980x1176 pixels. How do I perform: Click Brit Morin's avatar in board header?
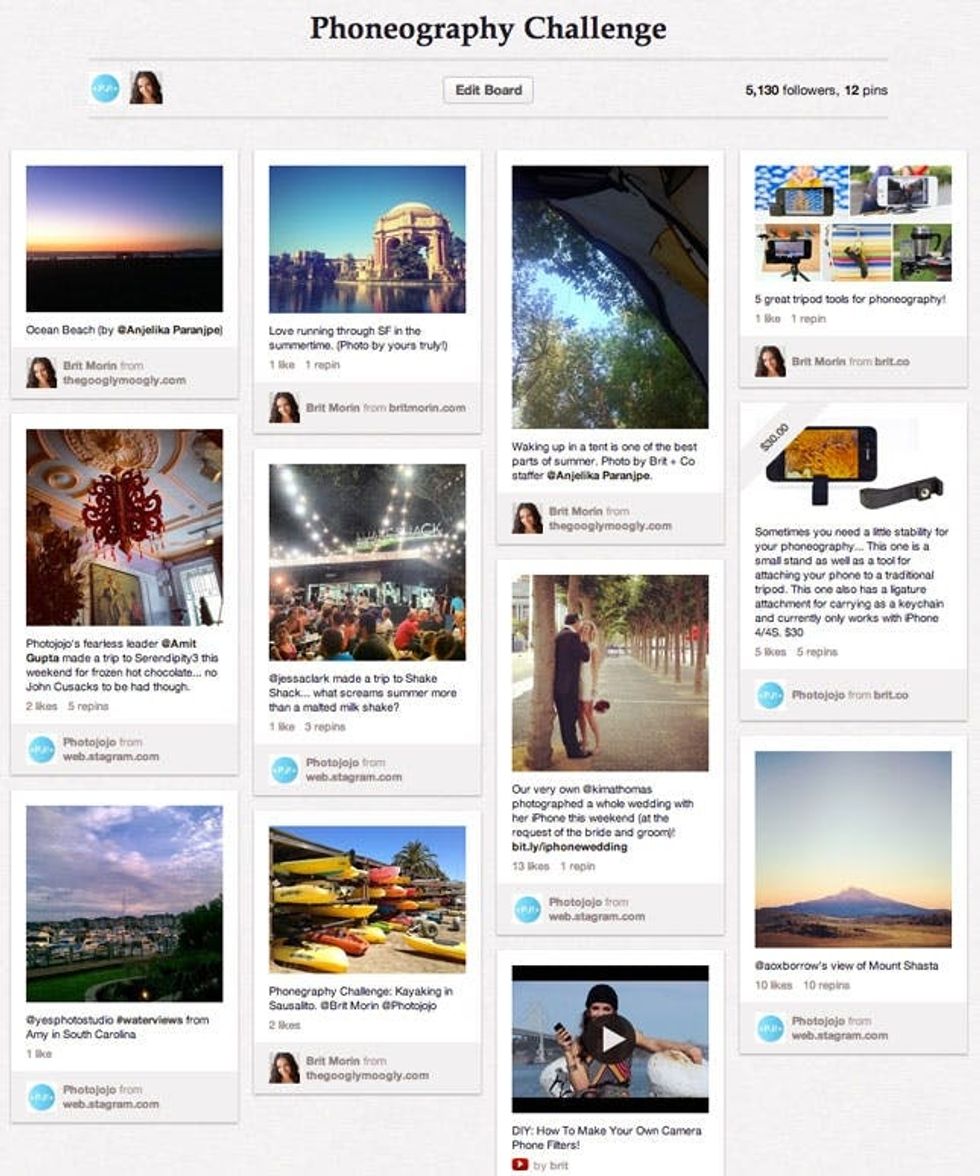coord(146,88)
